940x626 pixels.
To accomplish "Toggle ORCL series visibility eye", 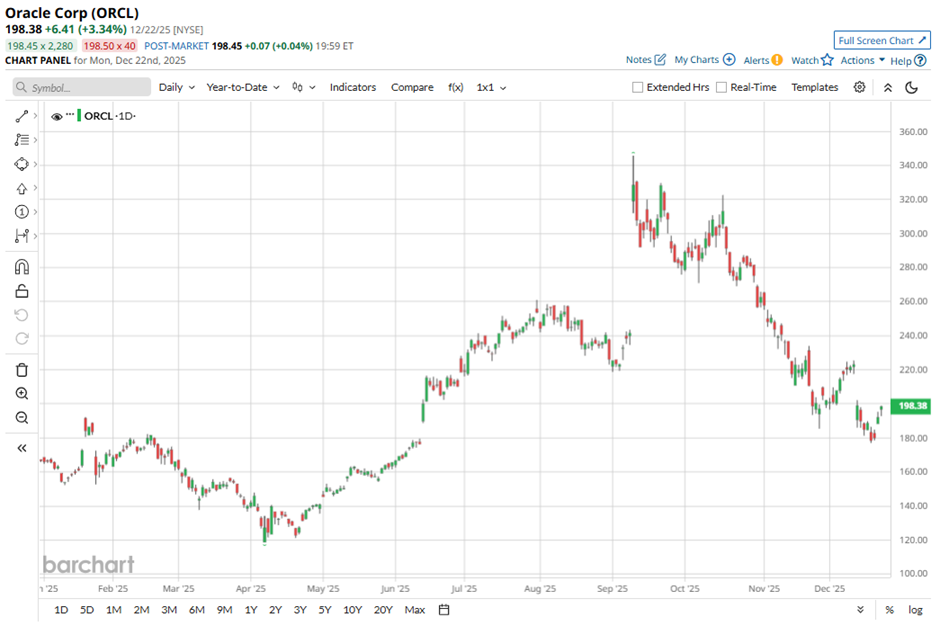I will (56, 116).
